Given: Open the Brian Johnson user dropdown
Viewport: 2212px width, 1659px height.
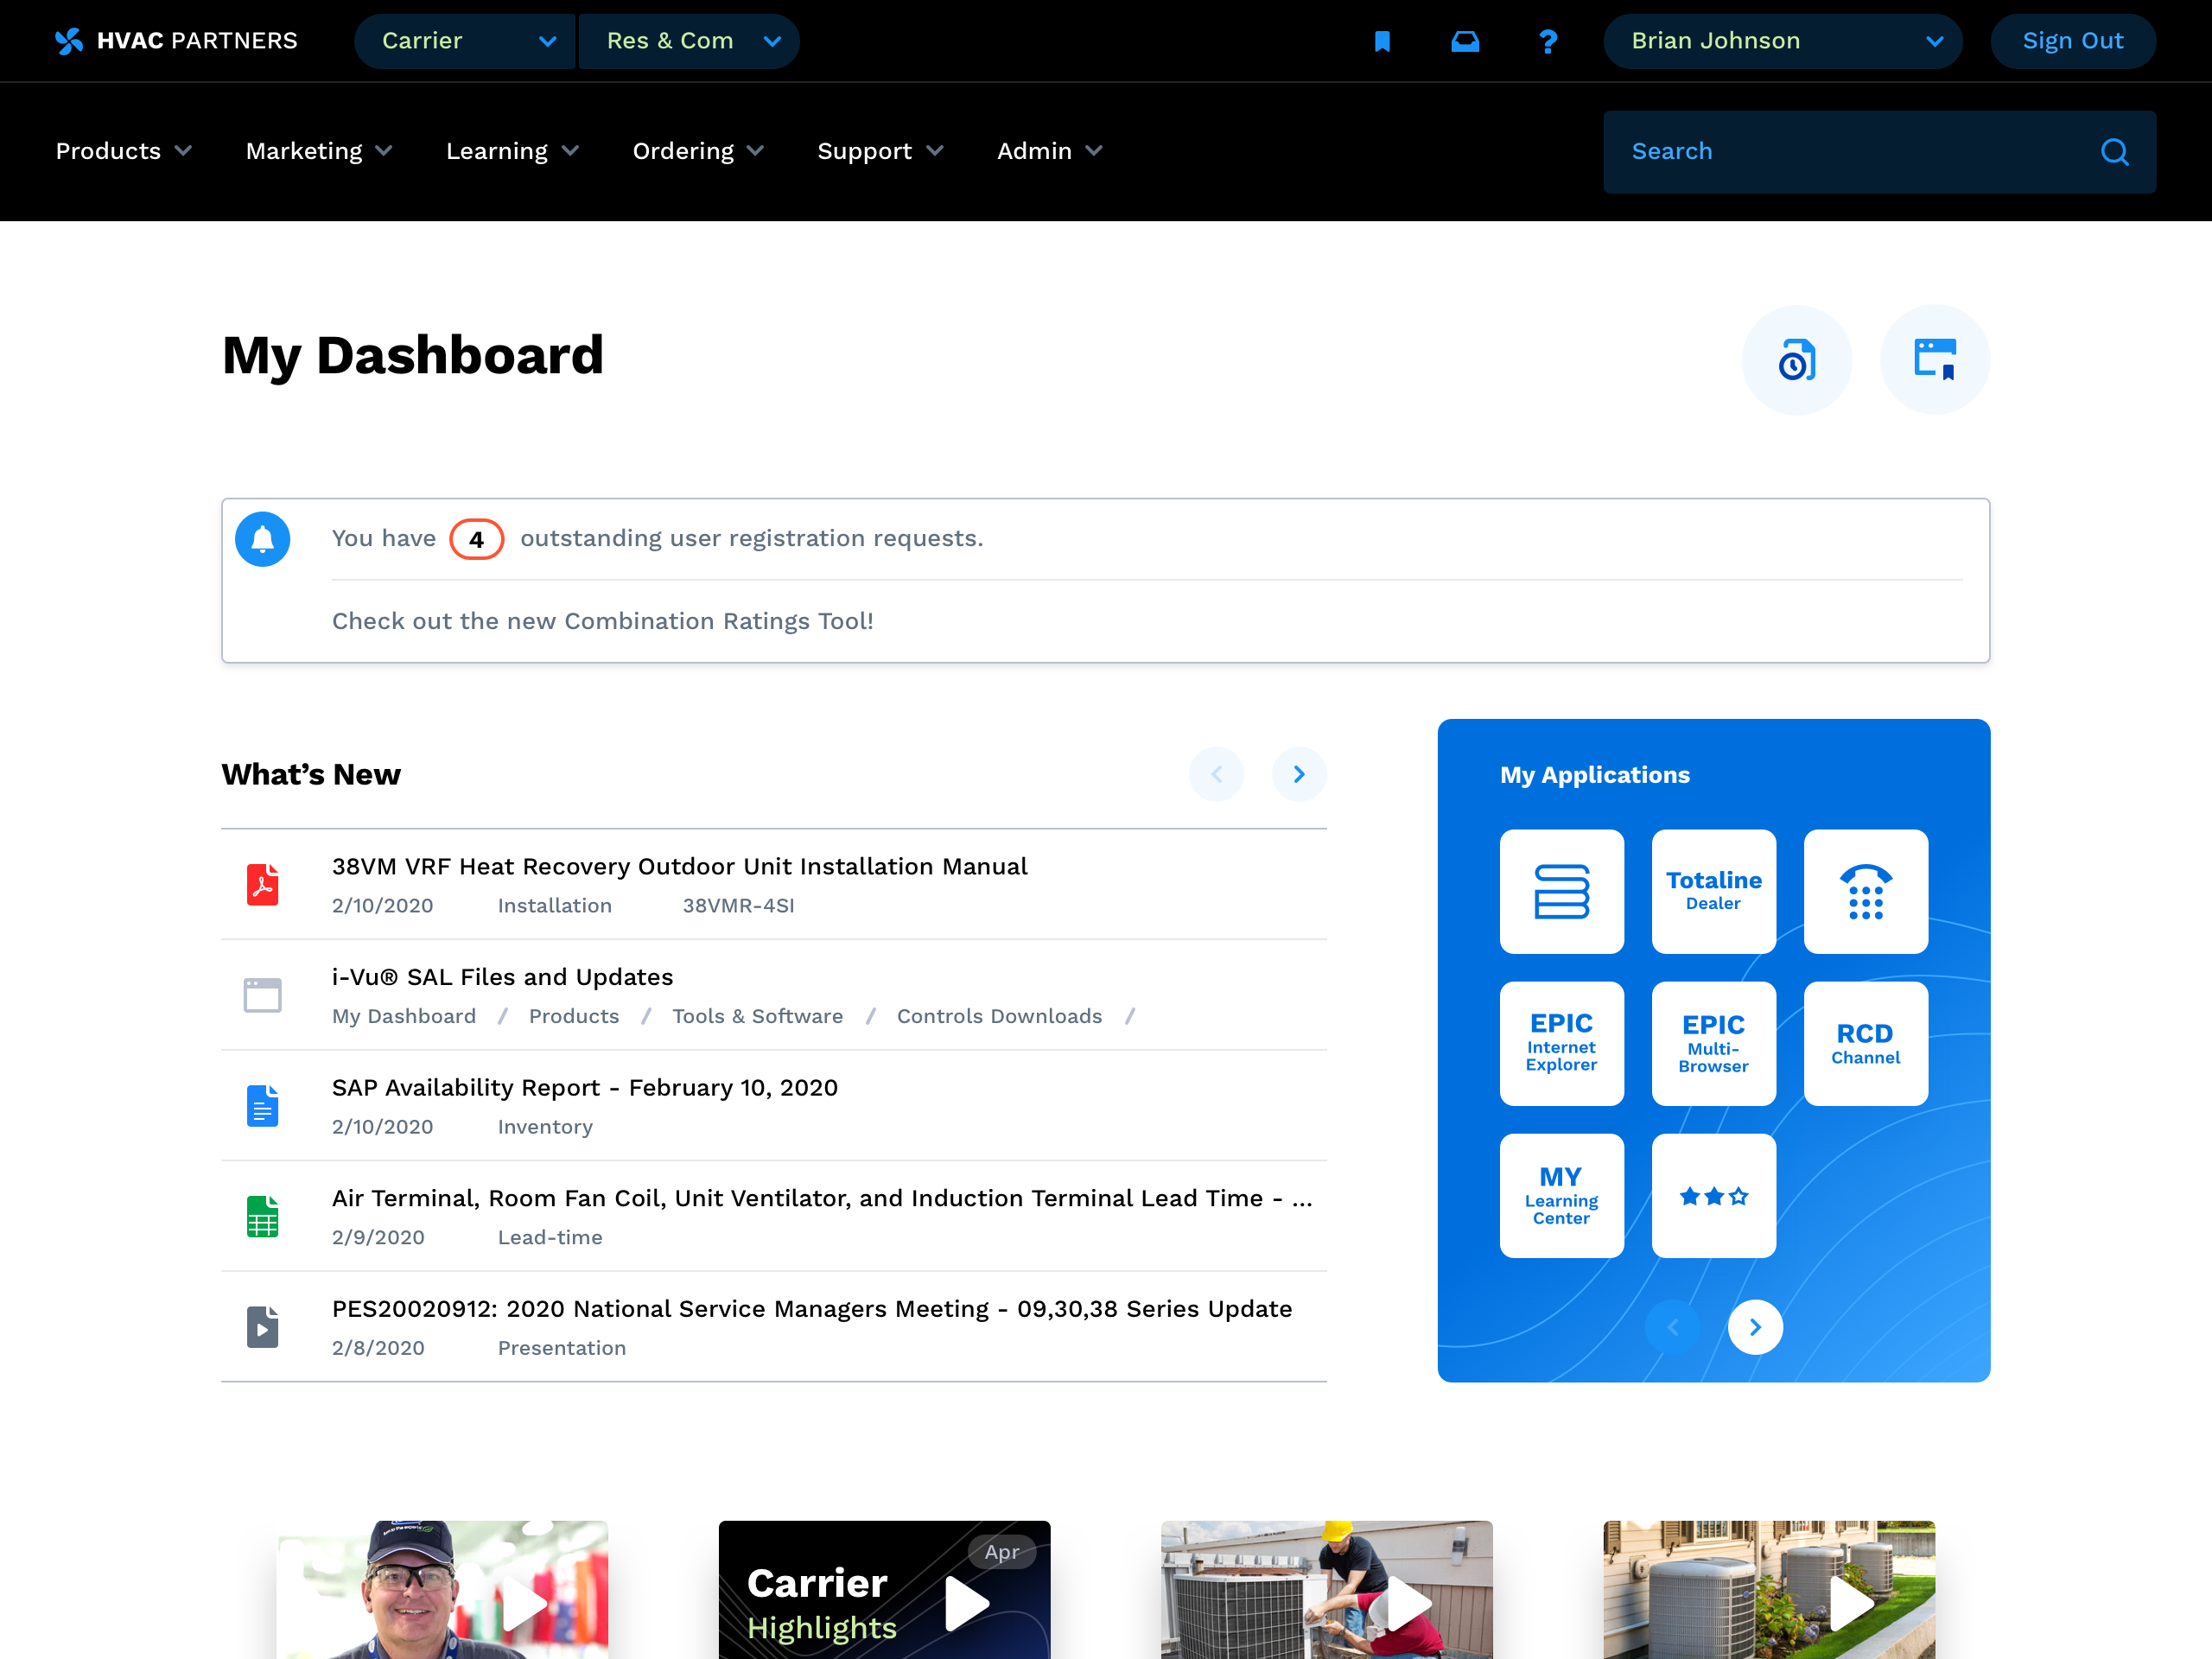Looking at the screenshot, I should [x=1782, y=41].
